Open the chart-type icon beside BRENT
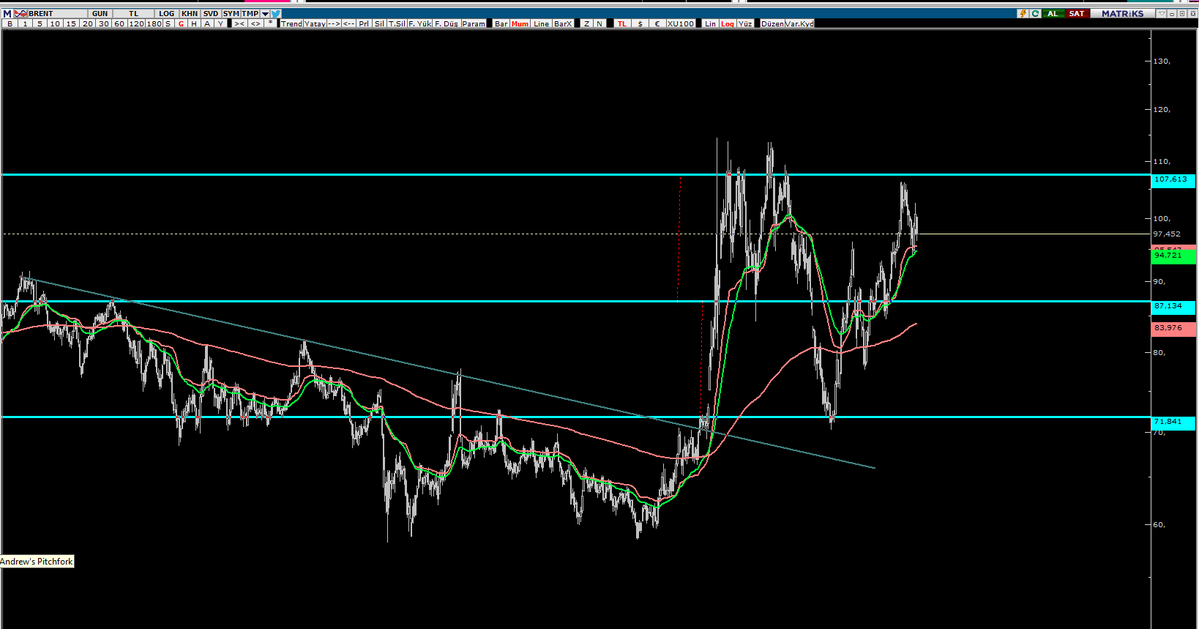The image size is (1199, 629). pos(21,14)
